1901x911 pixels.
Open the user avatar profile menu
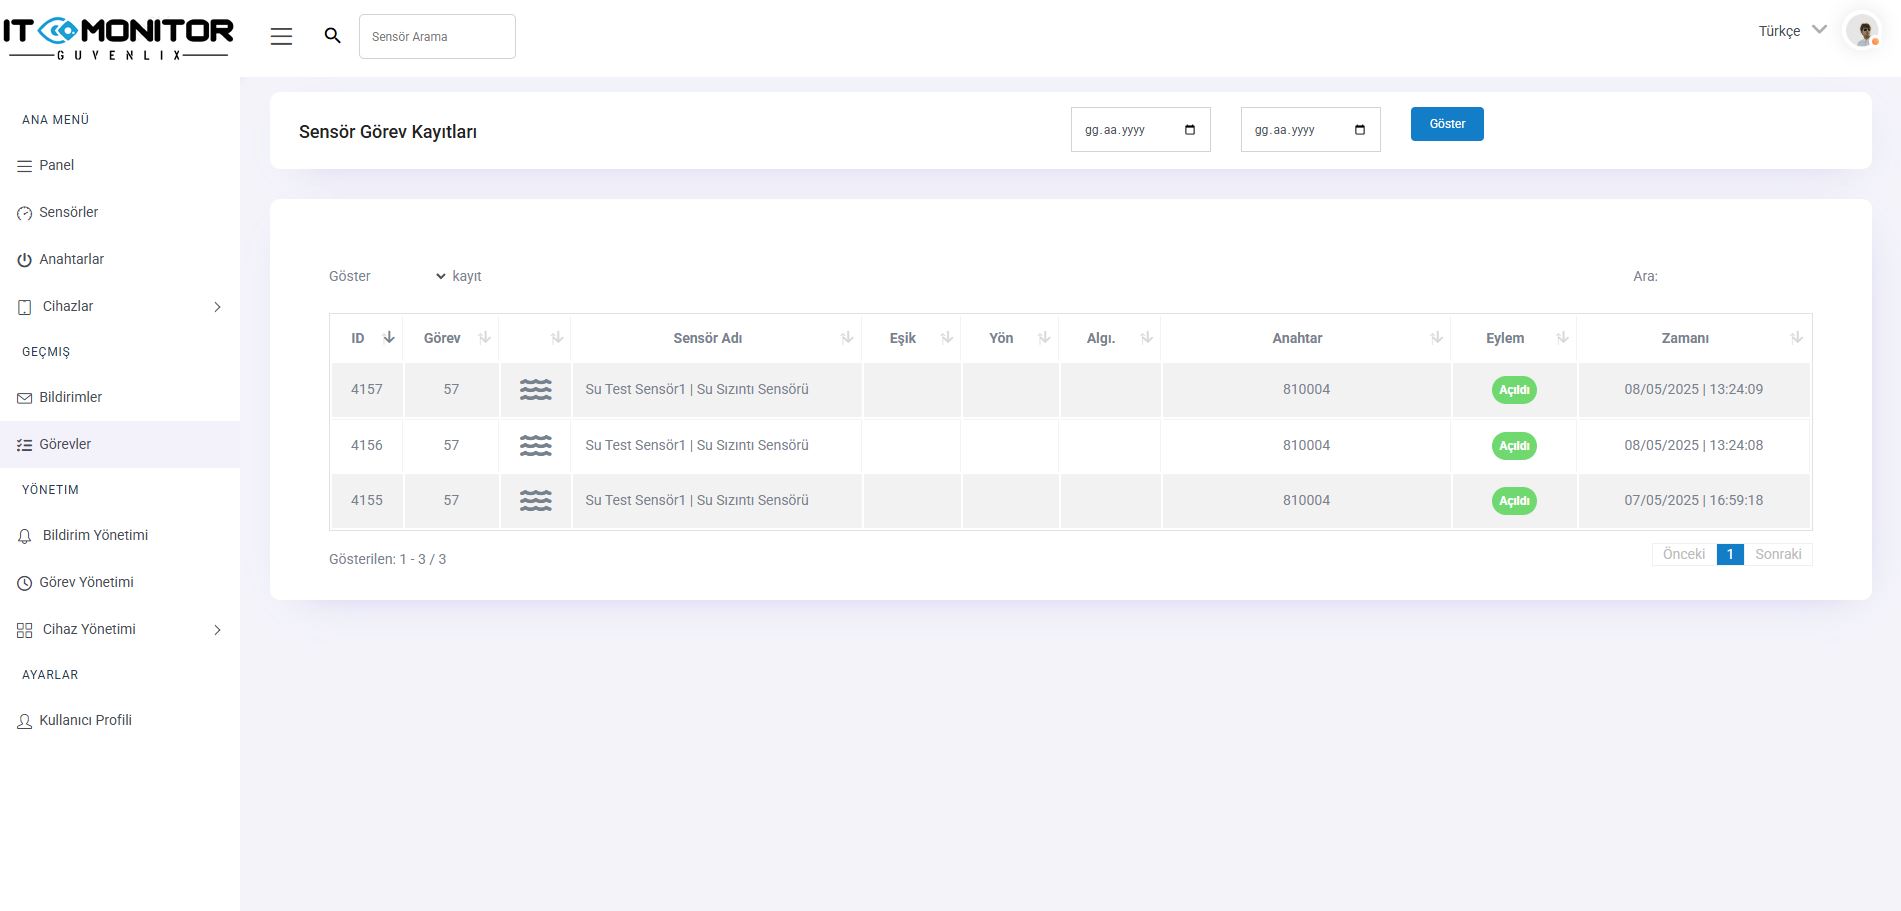coord(1862,31)
